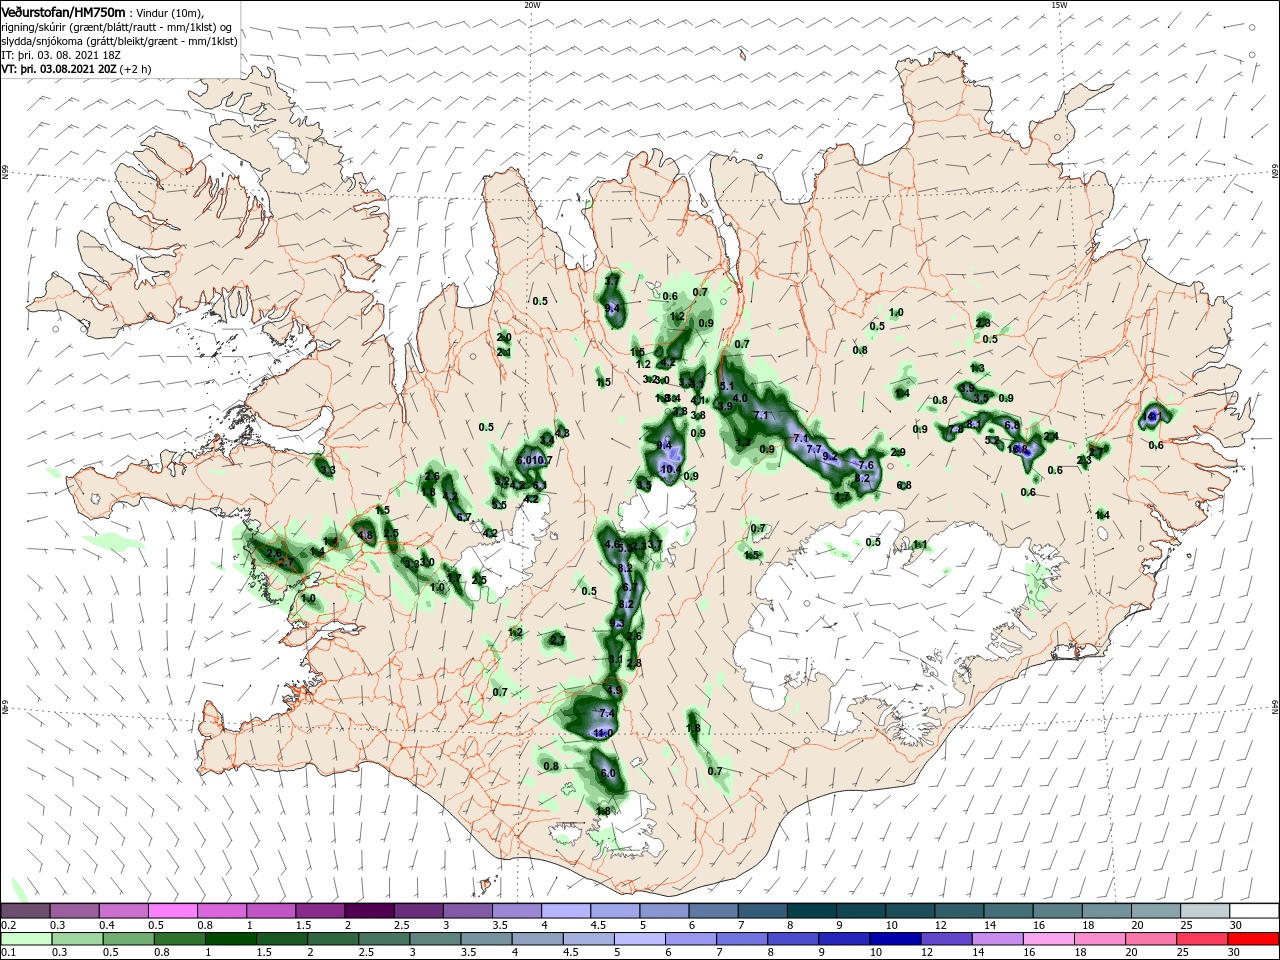Pick the orchid 0.4 swatch in snow legend
Viewport: 1280px width, 960px height.
pyautogui.click(x=123, y=910)
